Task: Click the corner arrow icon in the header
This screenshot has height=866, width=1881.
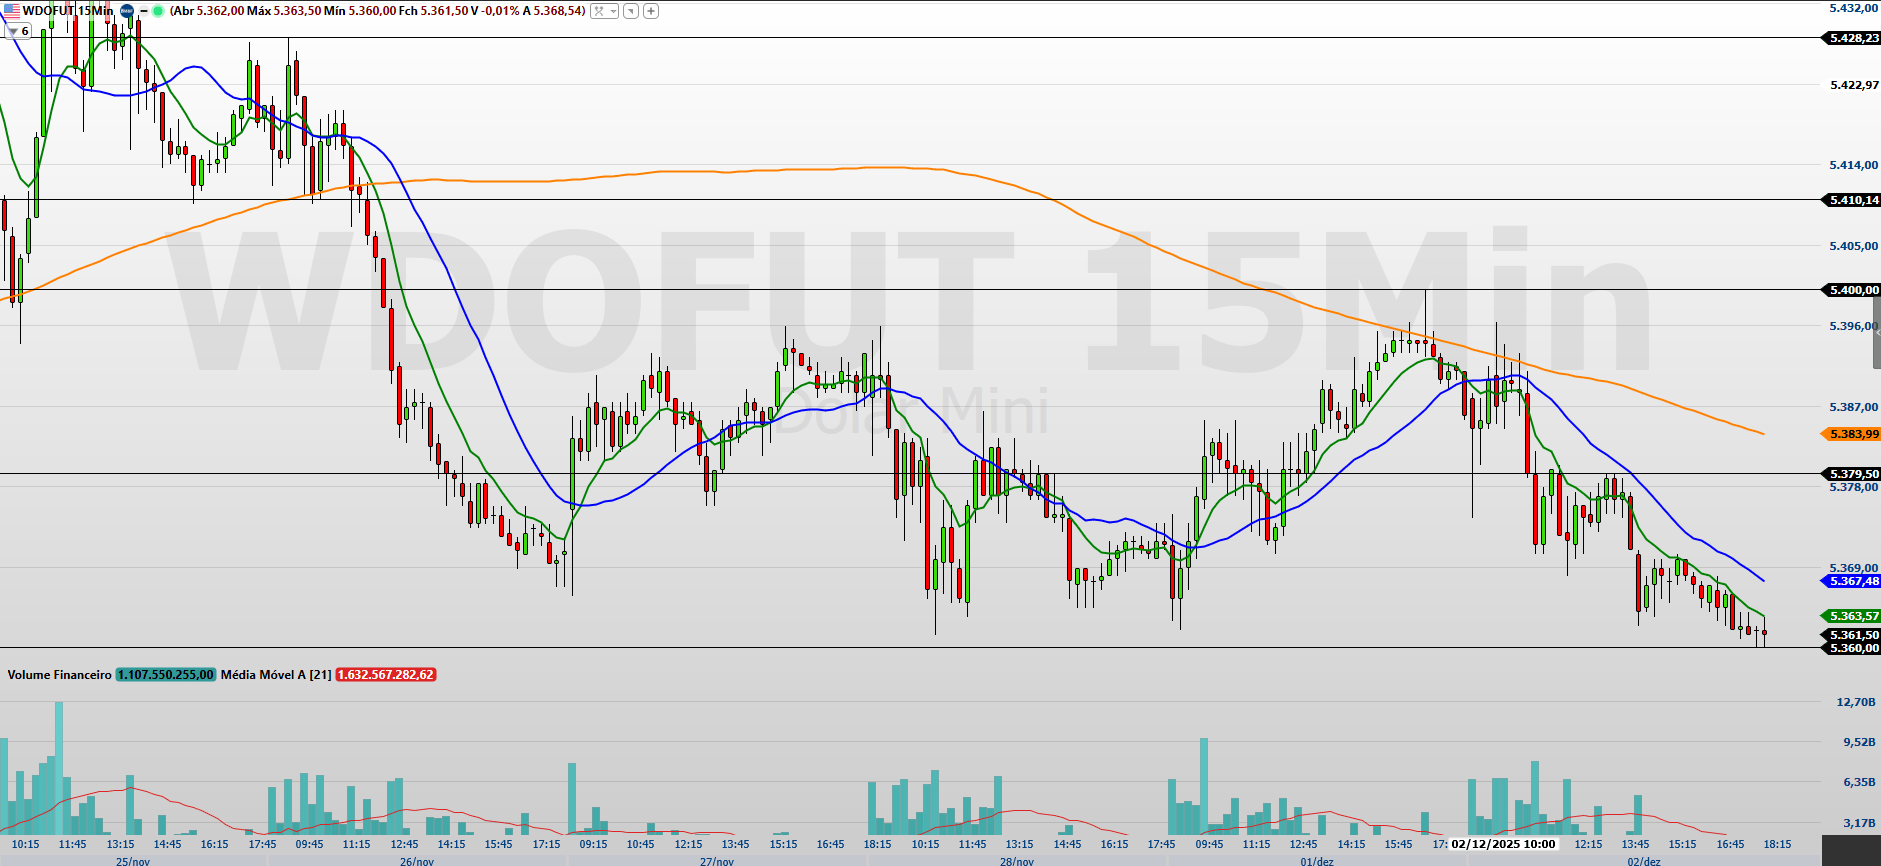Action: tap(631, 11)
